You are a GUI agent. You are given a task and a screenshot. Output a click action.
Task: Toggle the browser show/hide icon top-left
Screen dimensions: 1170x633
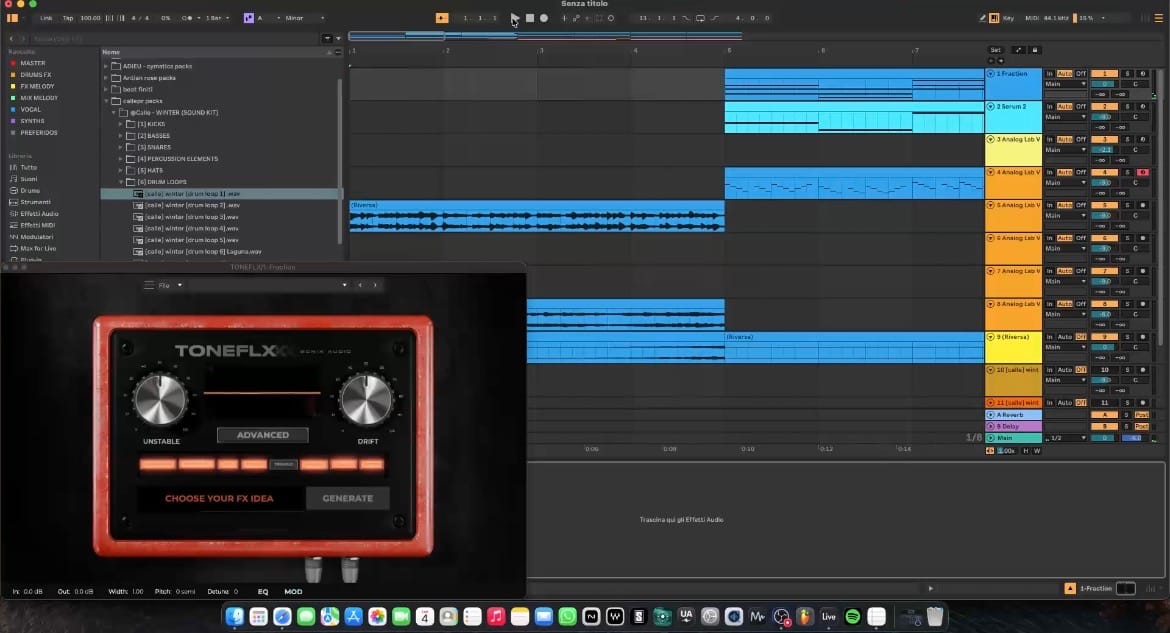click(13, 18)
